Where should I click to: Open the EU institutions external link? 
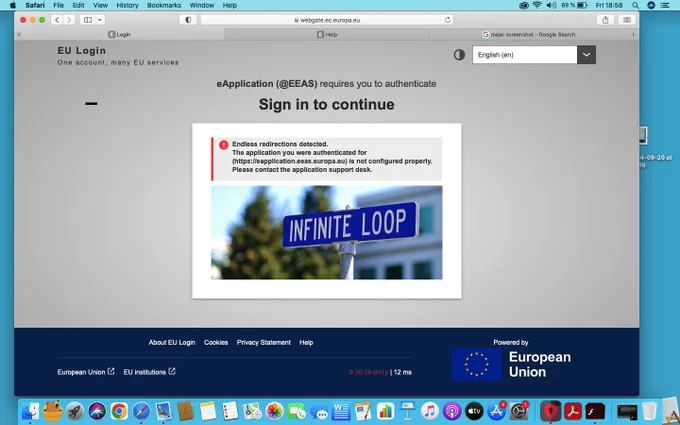click(x=149, y=372)
